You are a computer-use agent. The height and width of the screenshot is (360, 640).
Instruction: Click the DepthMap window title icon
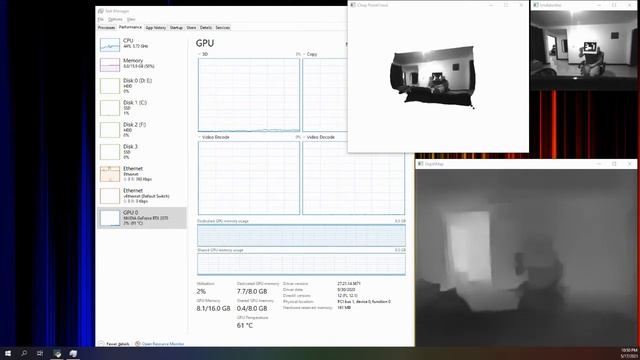(420, 164)
